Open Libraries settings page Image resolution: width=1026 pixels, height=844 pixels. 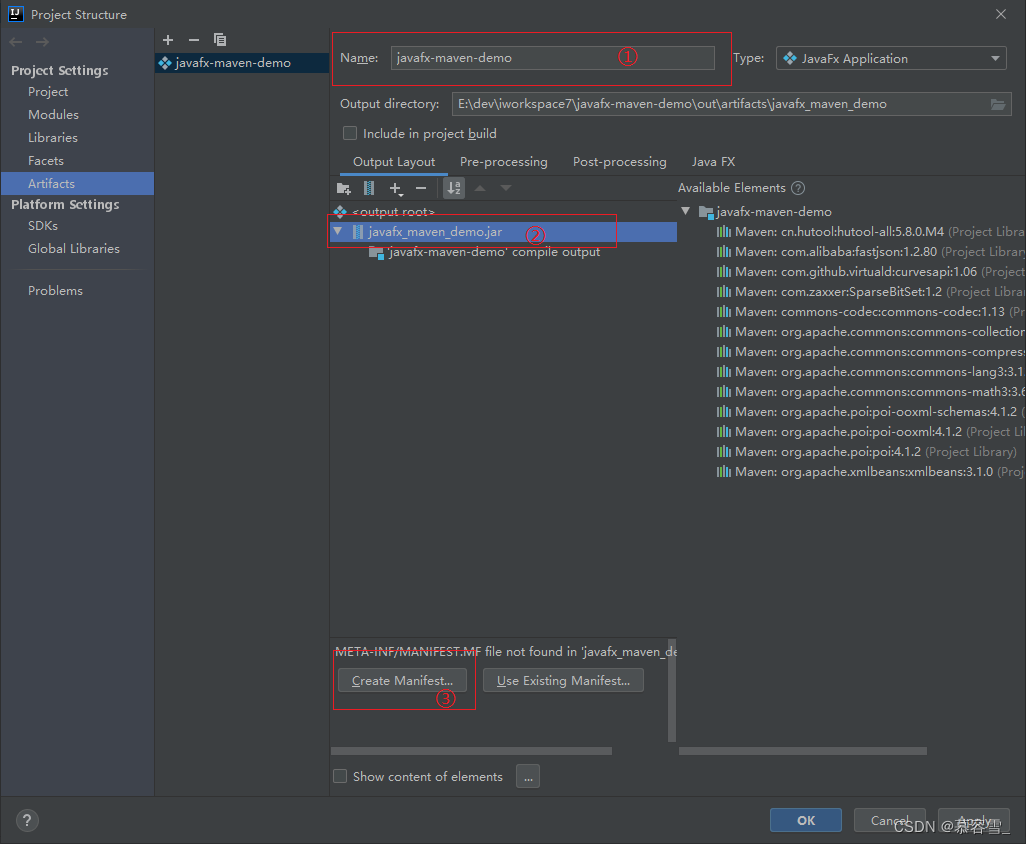[x=52, y=137]
